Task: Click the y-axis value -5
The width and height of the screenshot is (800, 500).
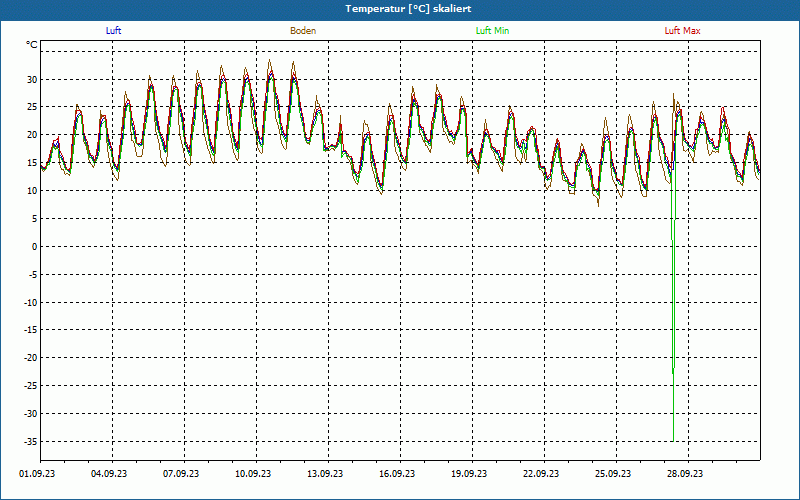Action: (33, 274)
